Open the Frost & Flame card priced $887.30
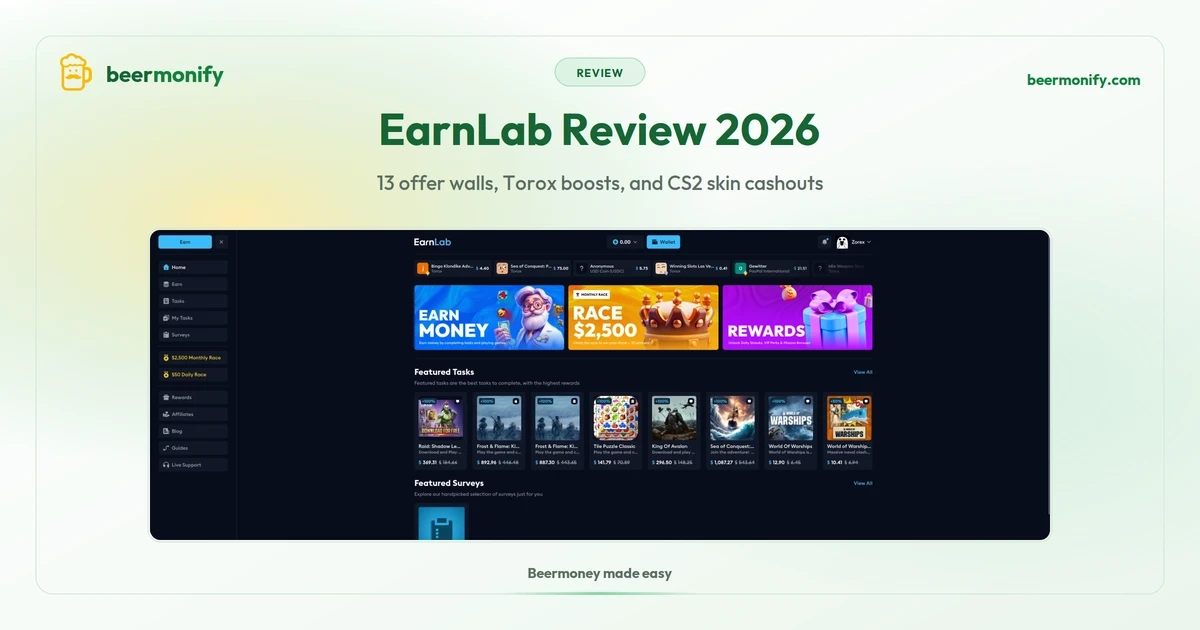 pyautogui.click(x=557, y=431)
